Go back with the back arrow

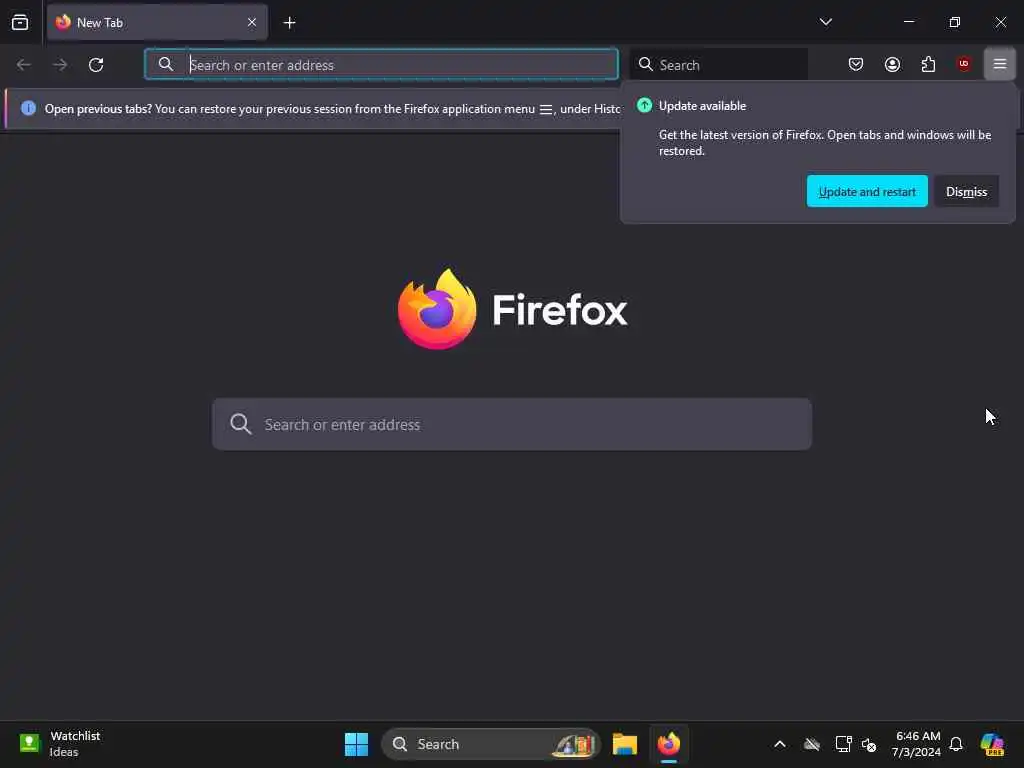24,65
